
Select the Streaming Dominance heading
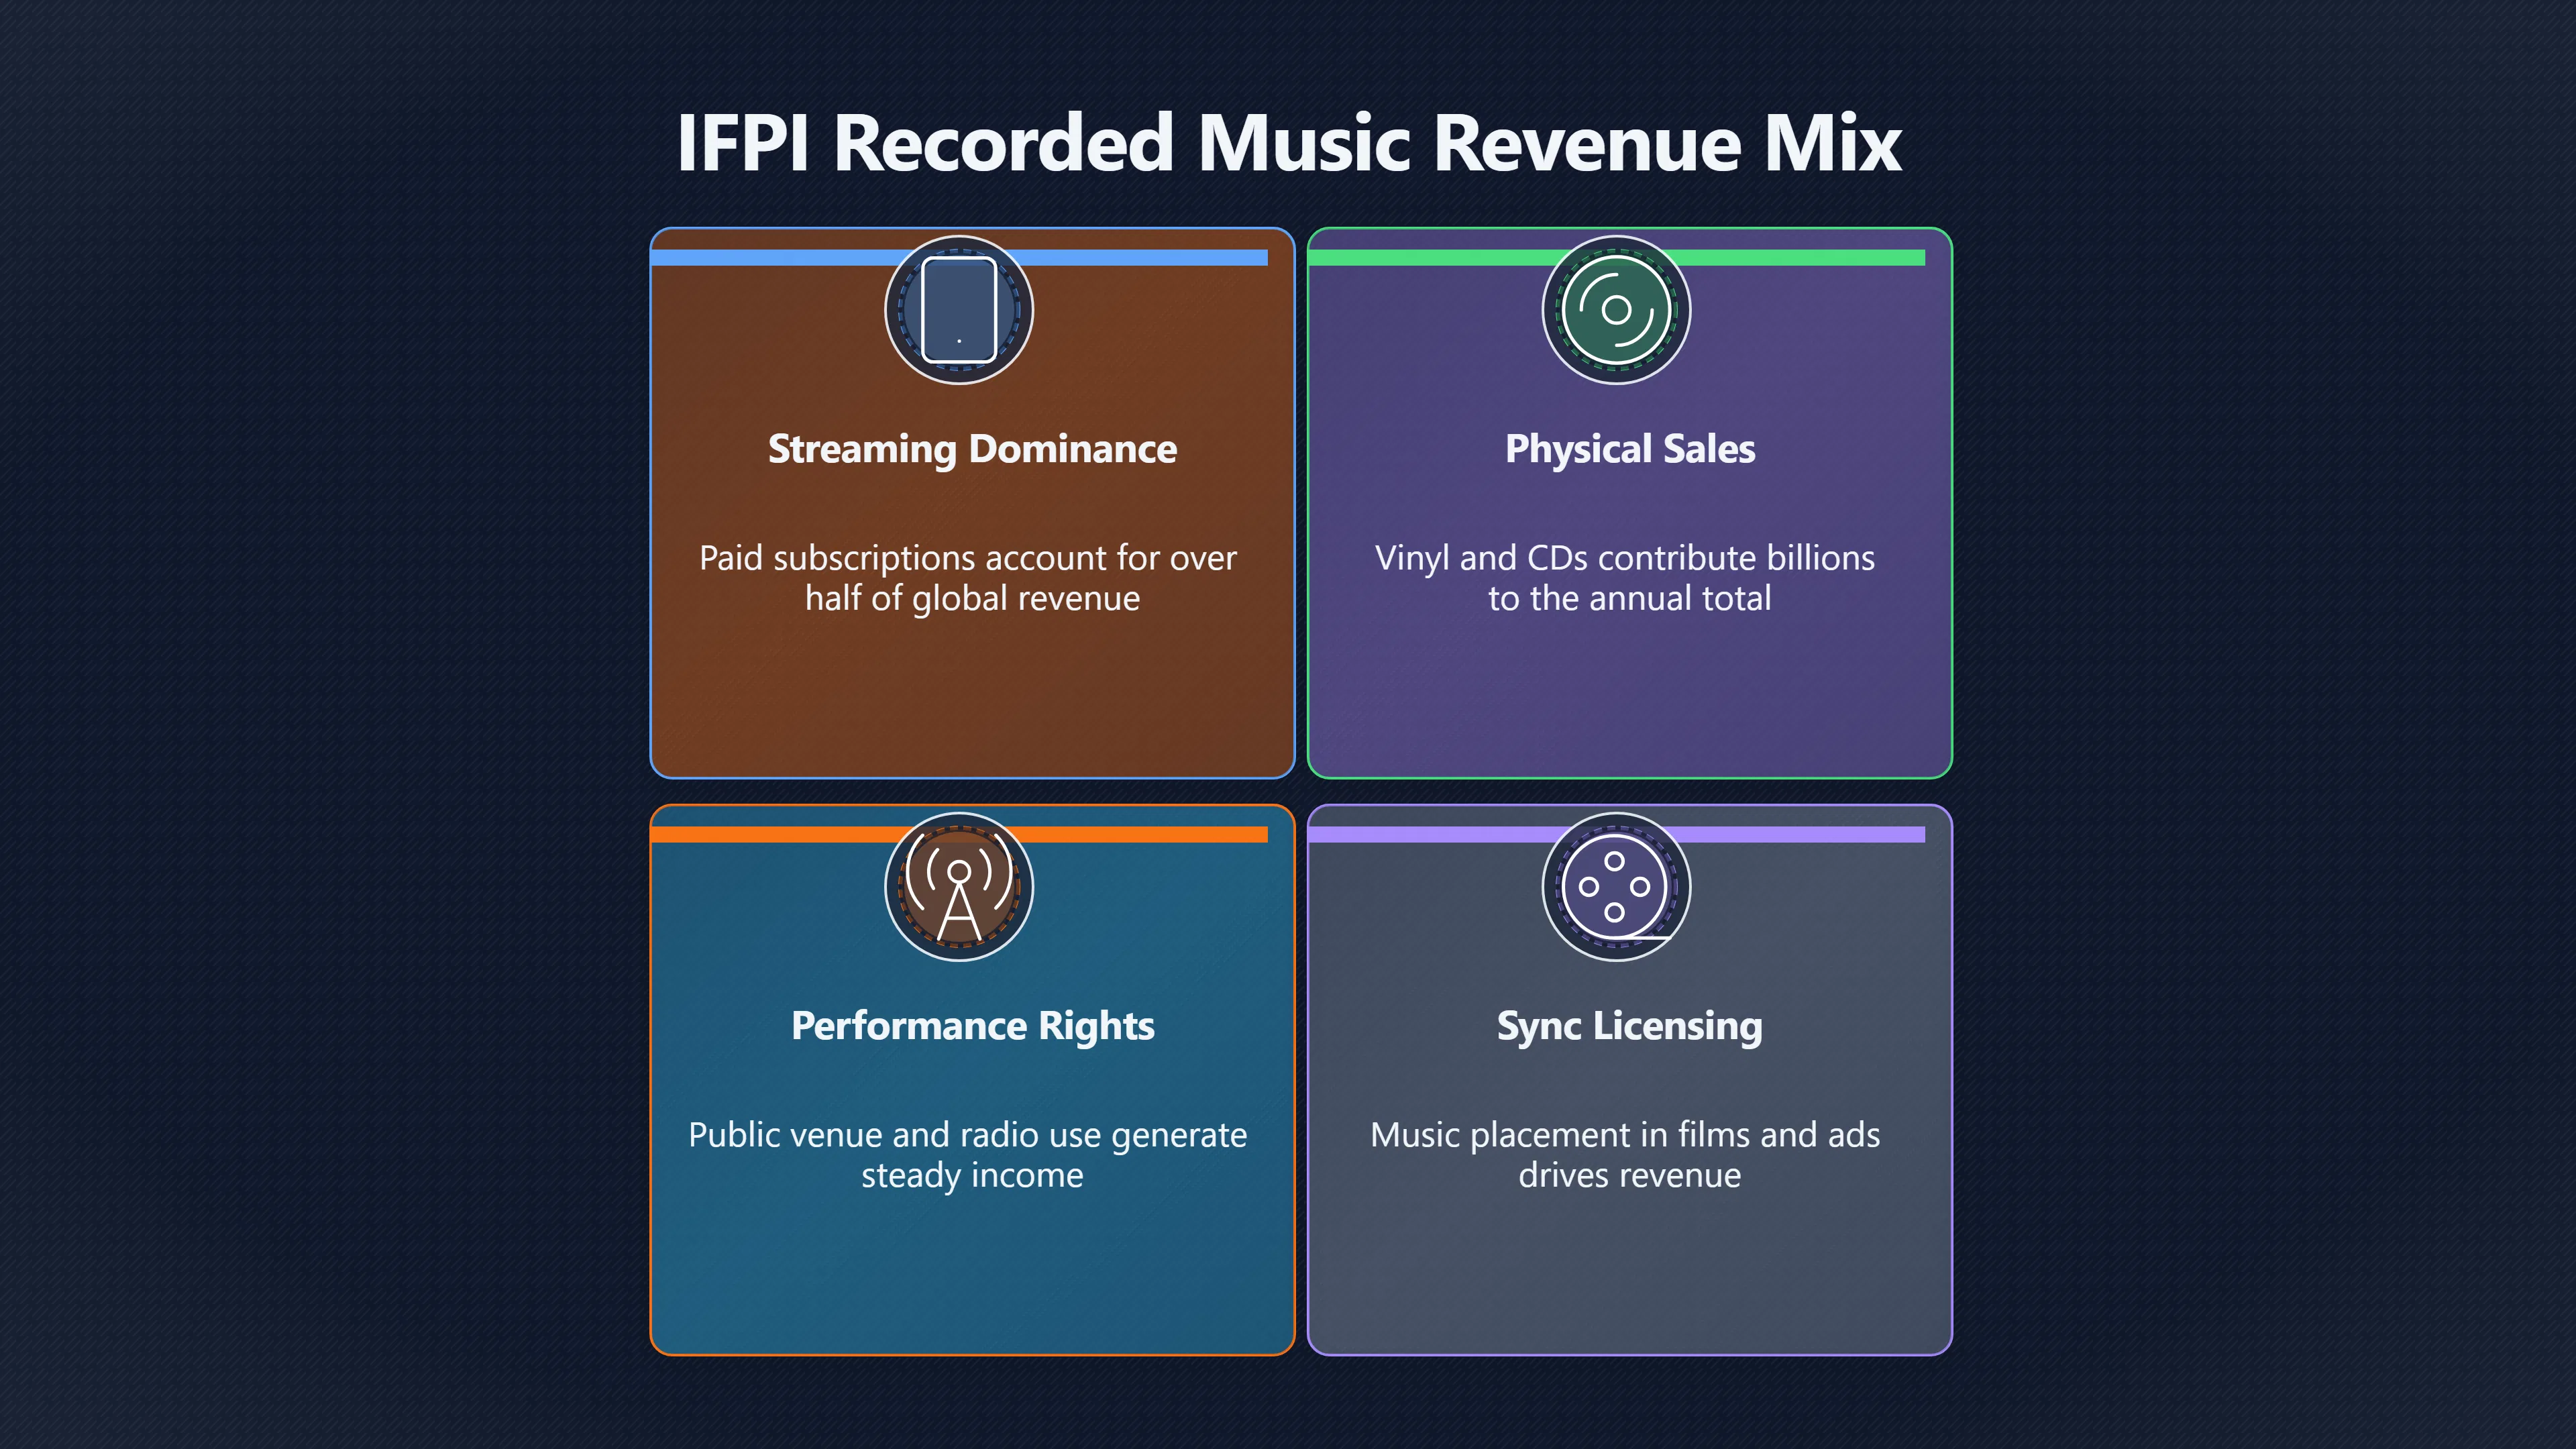coord(972,449)
